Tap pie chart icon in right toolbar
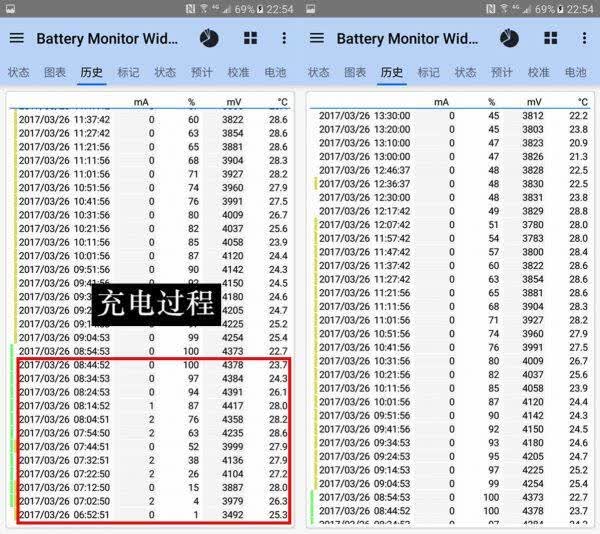The width and height of the screenshot is (600, 534). 509,38
